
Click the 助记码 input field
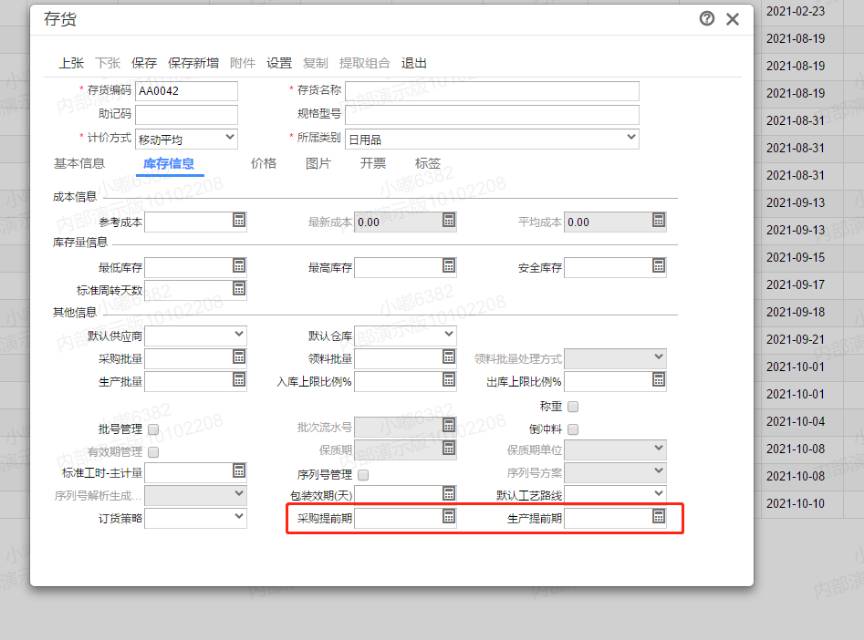[x=186, y=115]
